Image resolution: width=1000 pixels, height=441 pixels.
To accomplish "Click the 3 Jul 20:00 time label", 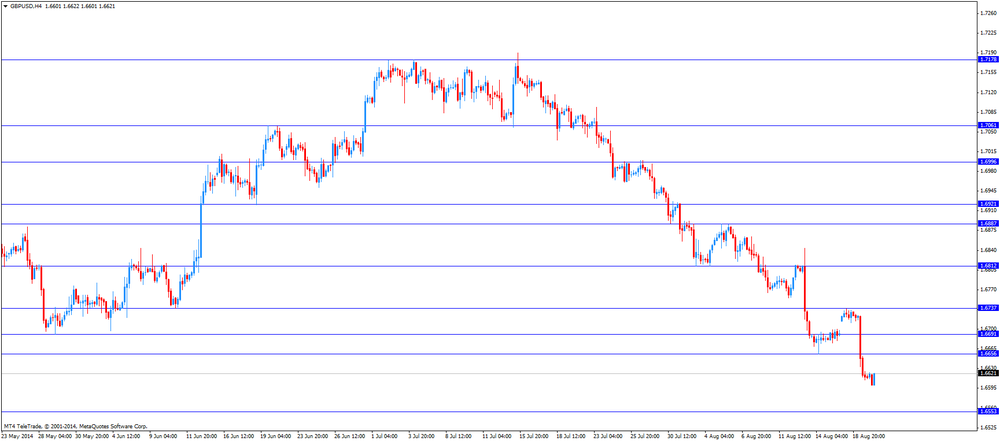I will click(424, 437).
